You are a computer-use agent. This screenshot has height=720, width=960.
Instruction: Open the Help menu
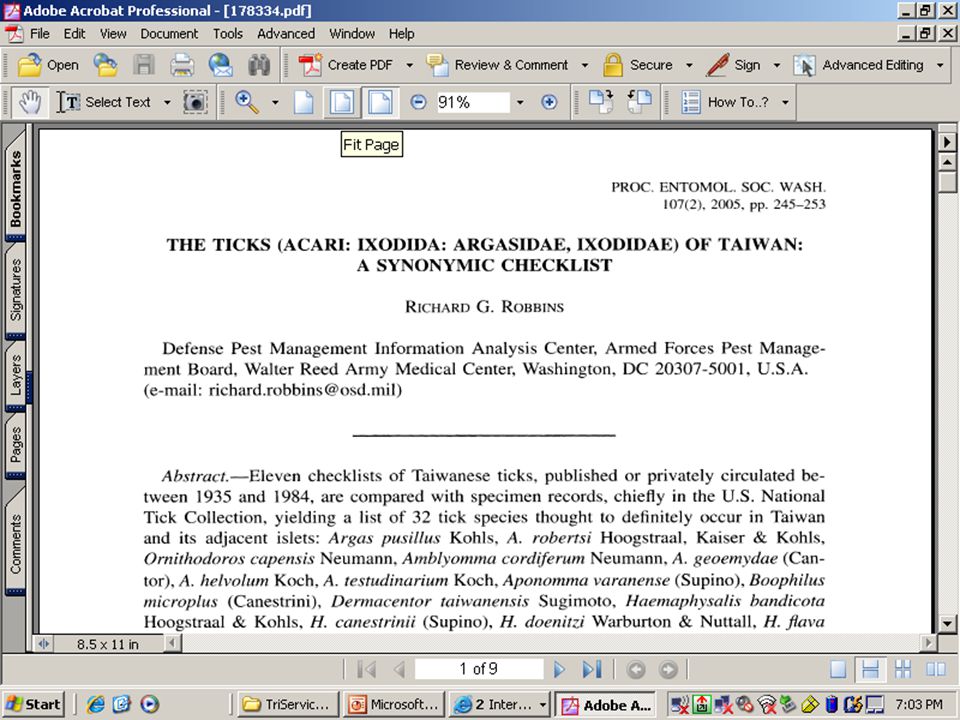[x=402, y=34]
